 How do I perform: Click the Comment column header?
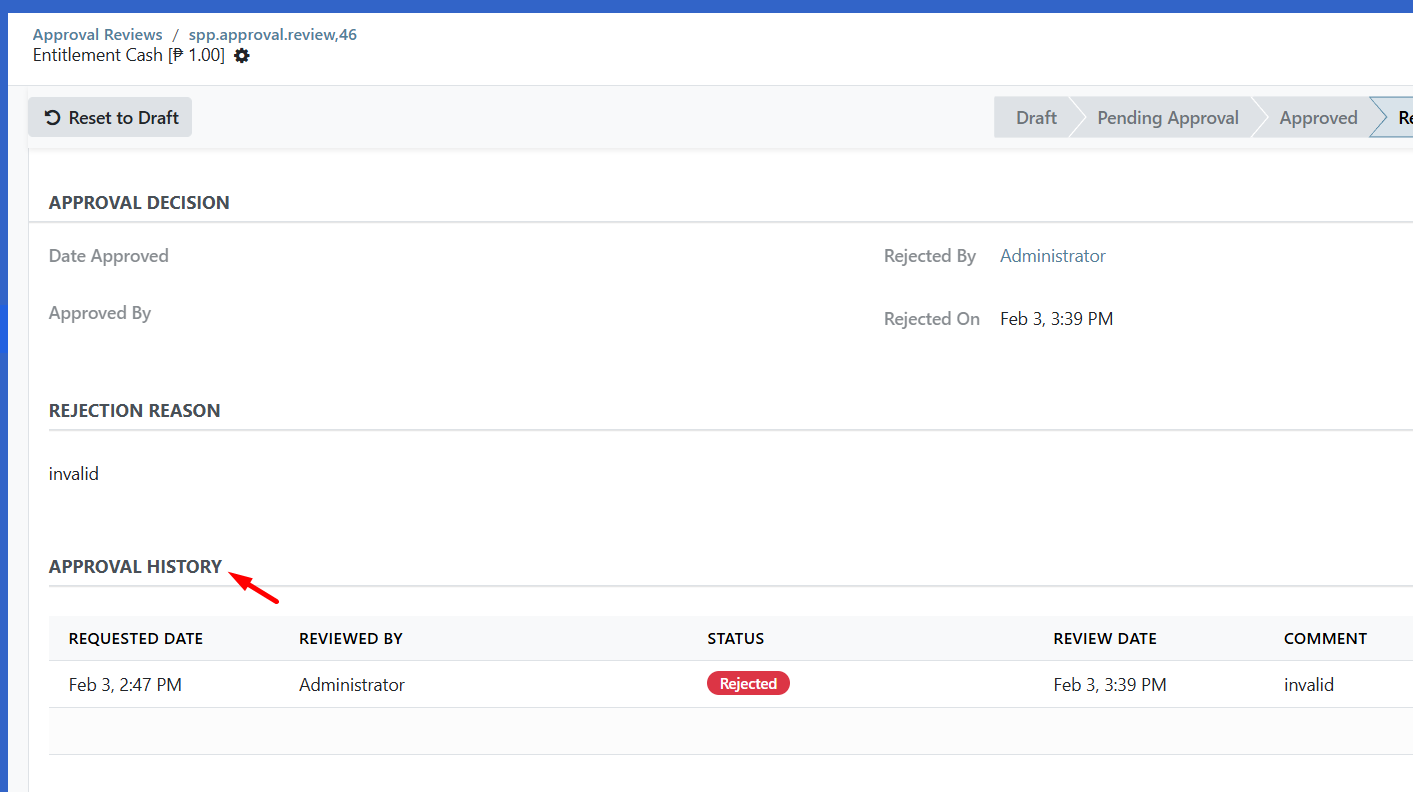(x=1325, y=639)
